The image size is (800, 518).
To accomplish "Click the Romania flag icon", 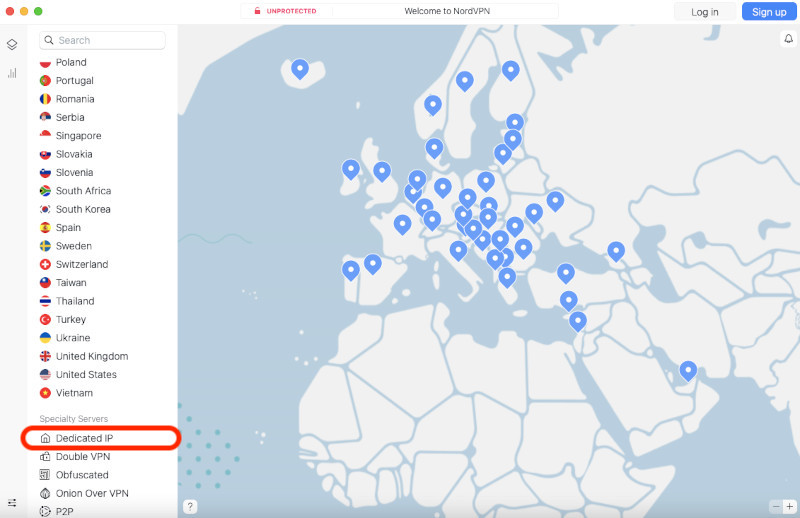I will pyautogui.click(x=45, y=99).
